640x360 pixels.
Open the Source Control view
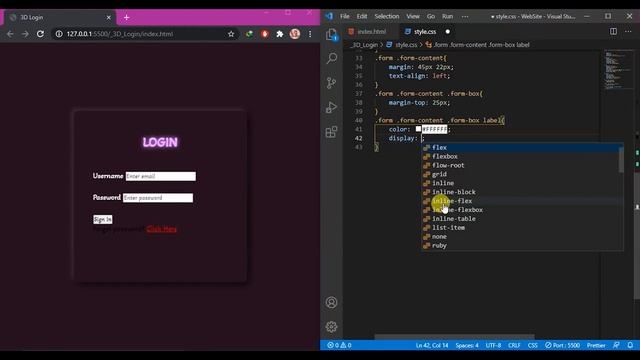(331, 83)
